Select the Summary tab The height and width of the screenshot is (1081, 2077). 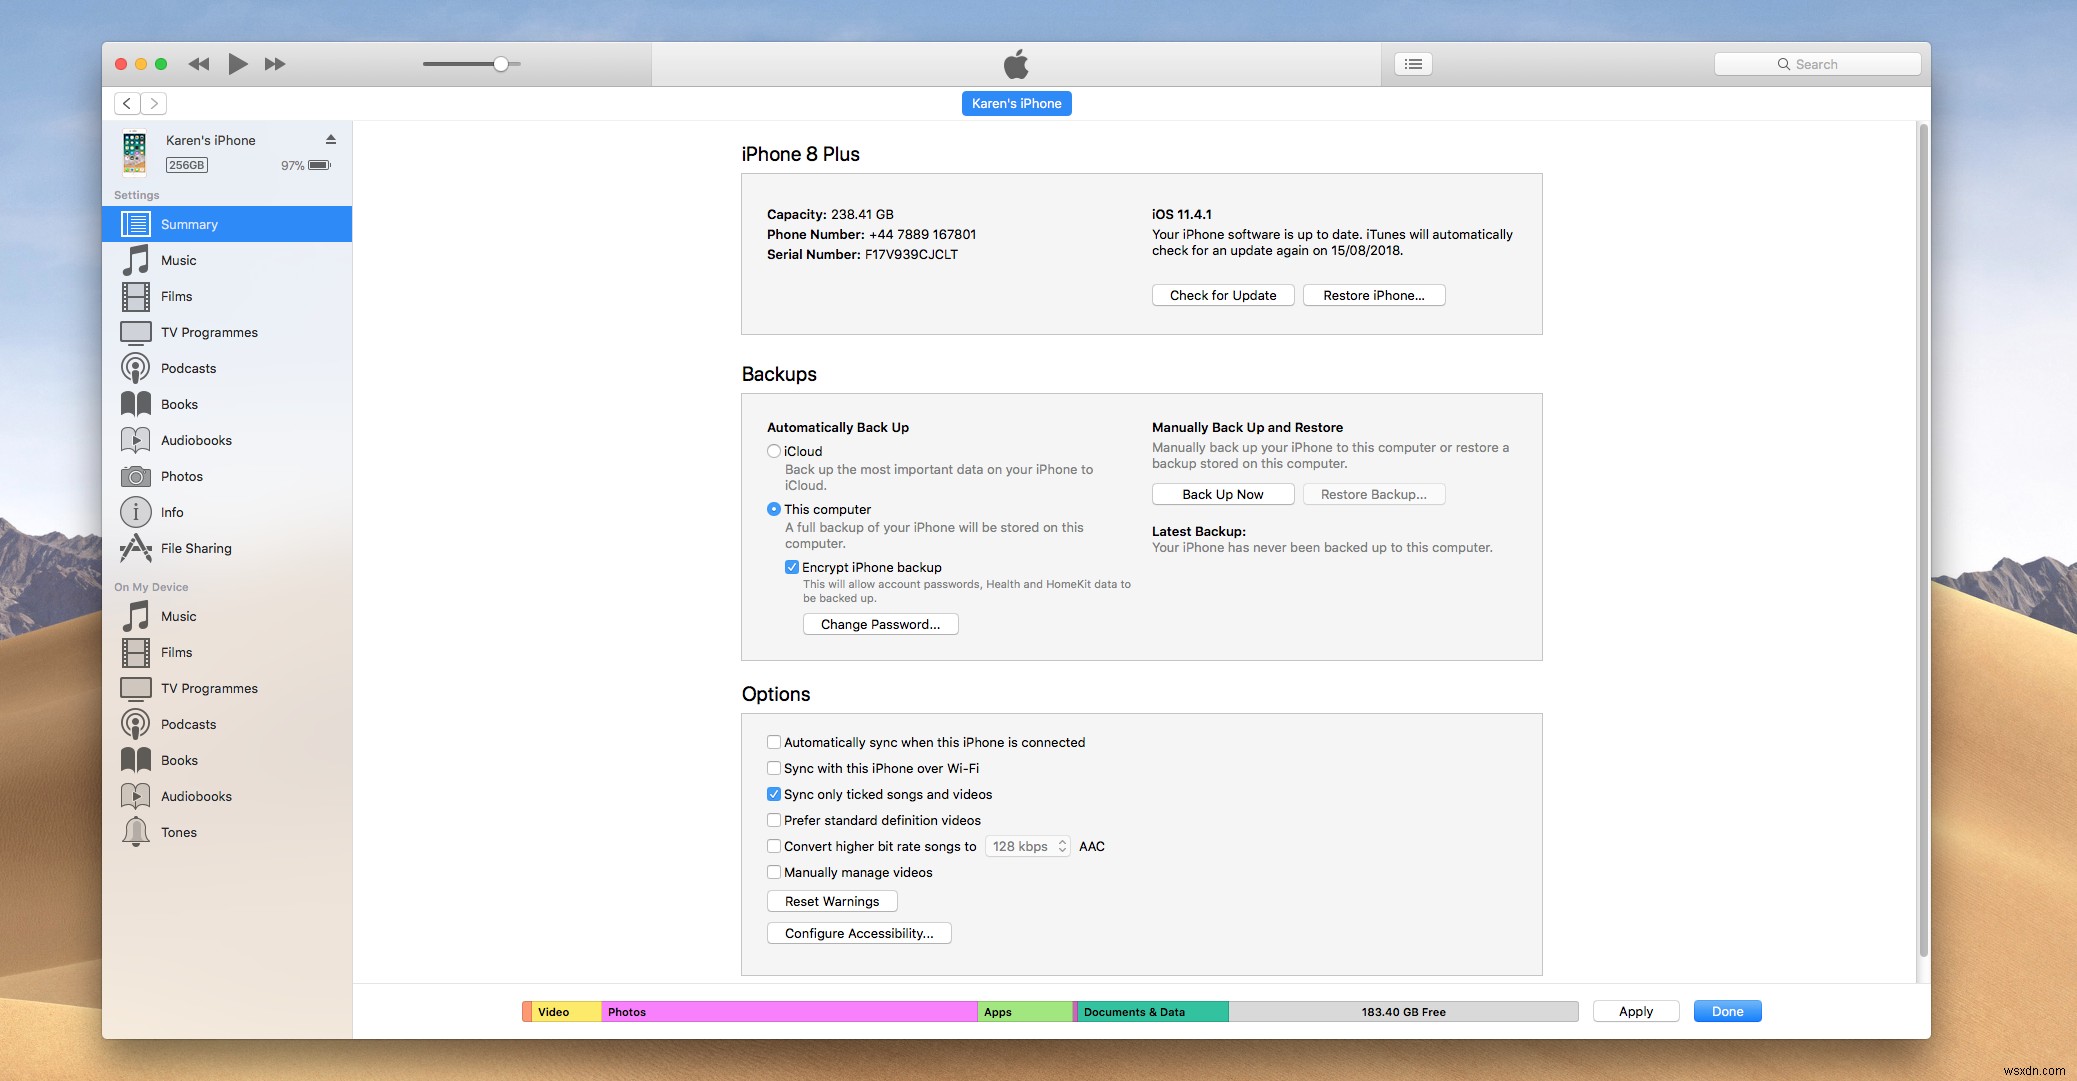[x=229, y=224]
